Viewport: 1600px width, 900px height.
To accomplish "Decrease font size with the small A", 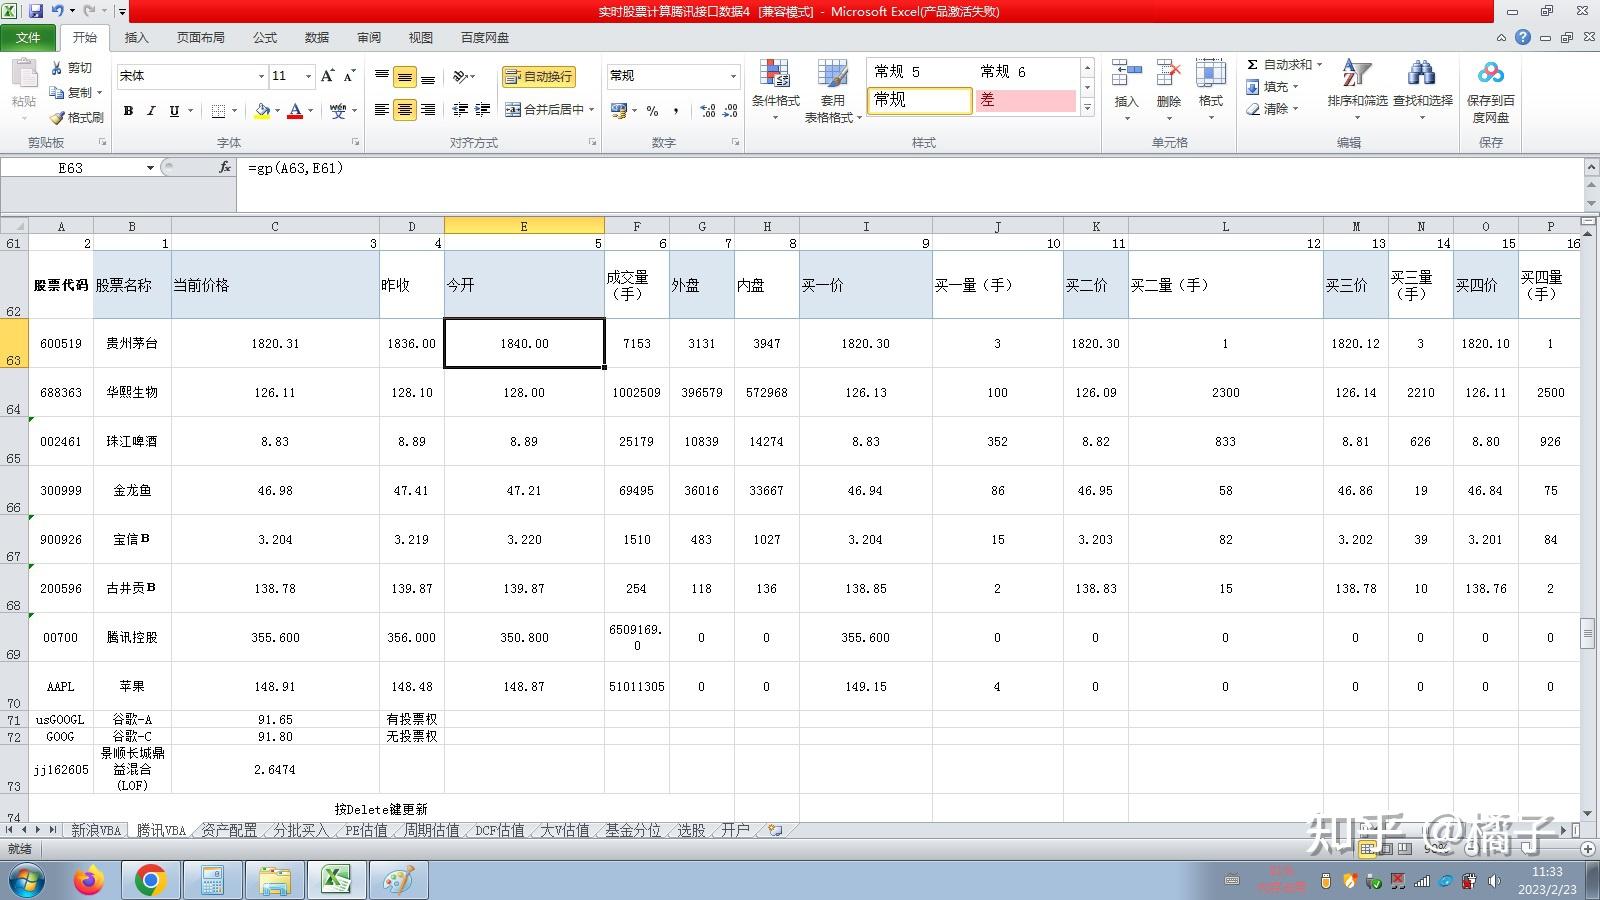I will (349, 76).
